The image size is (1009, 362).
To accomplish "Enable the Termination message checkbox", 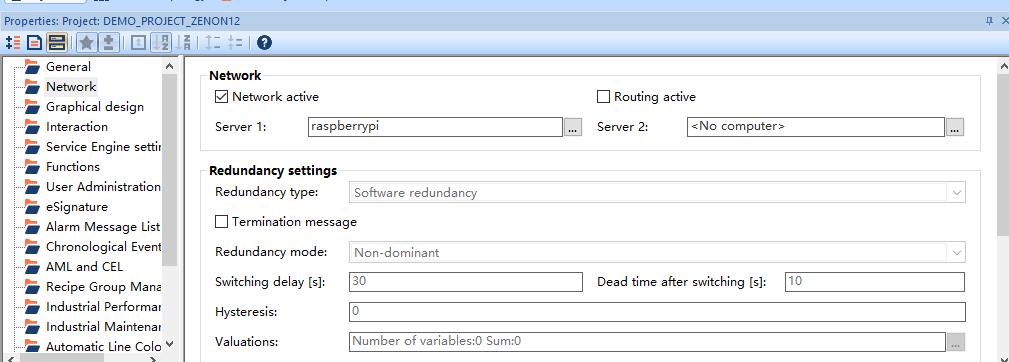I will 221,222.
